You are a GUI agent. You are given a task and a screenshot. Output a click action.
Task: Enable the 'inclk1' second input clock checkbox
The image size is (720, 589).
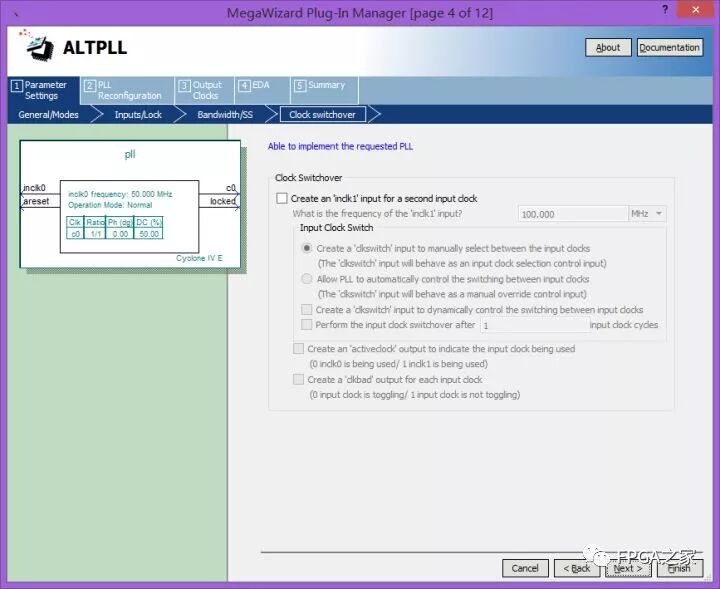point(282,199)
